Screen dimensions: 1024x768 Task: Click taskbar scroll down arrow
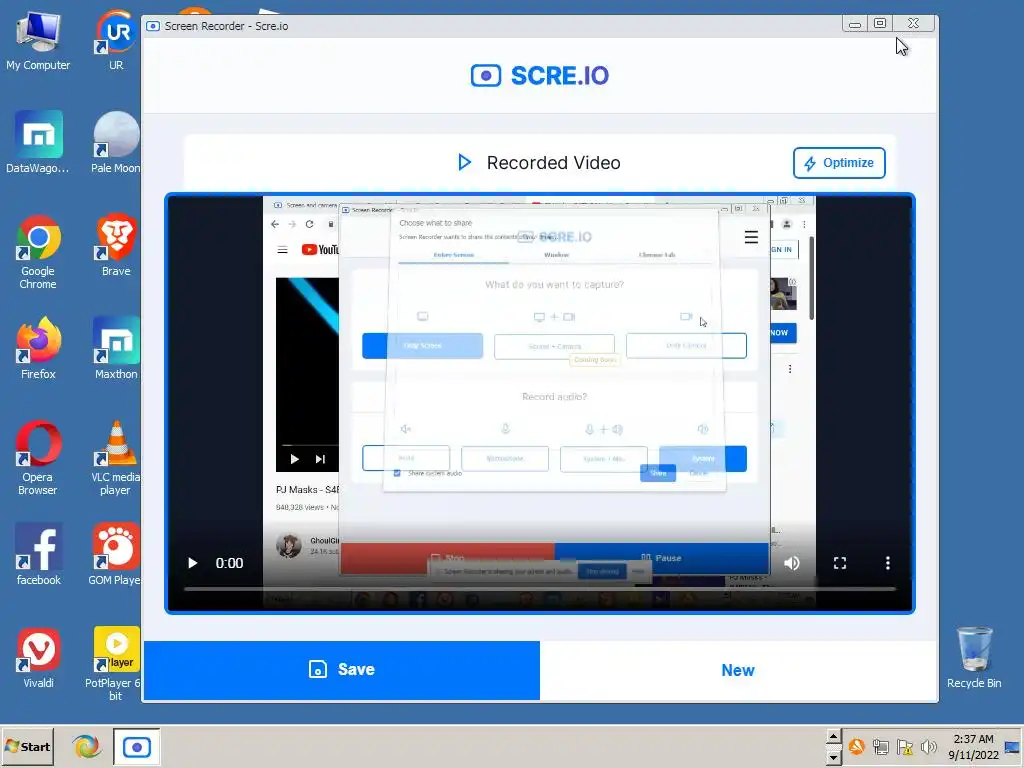[833, 757]
